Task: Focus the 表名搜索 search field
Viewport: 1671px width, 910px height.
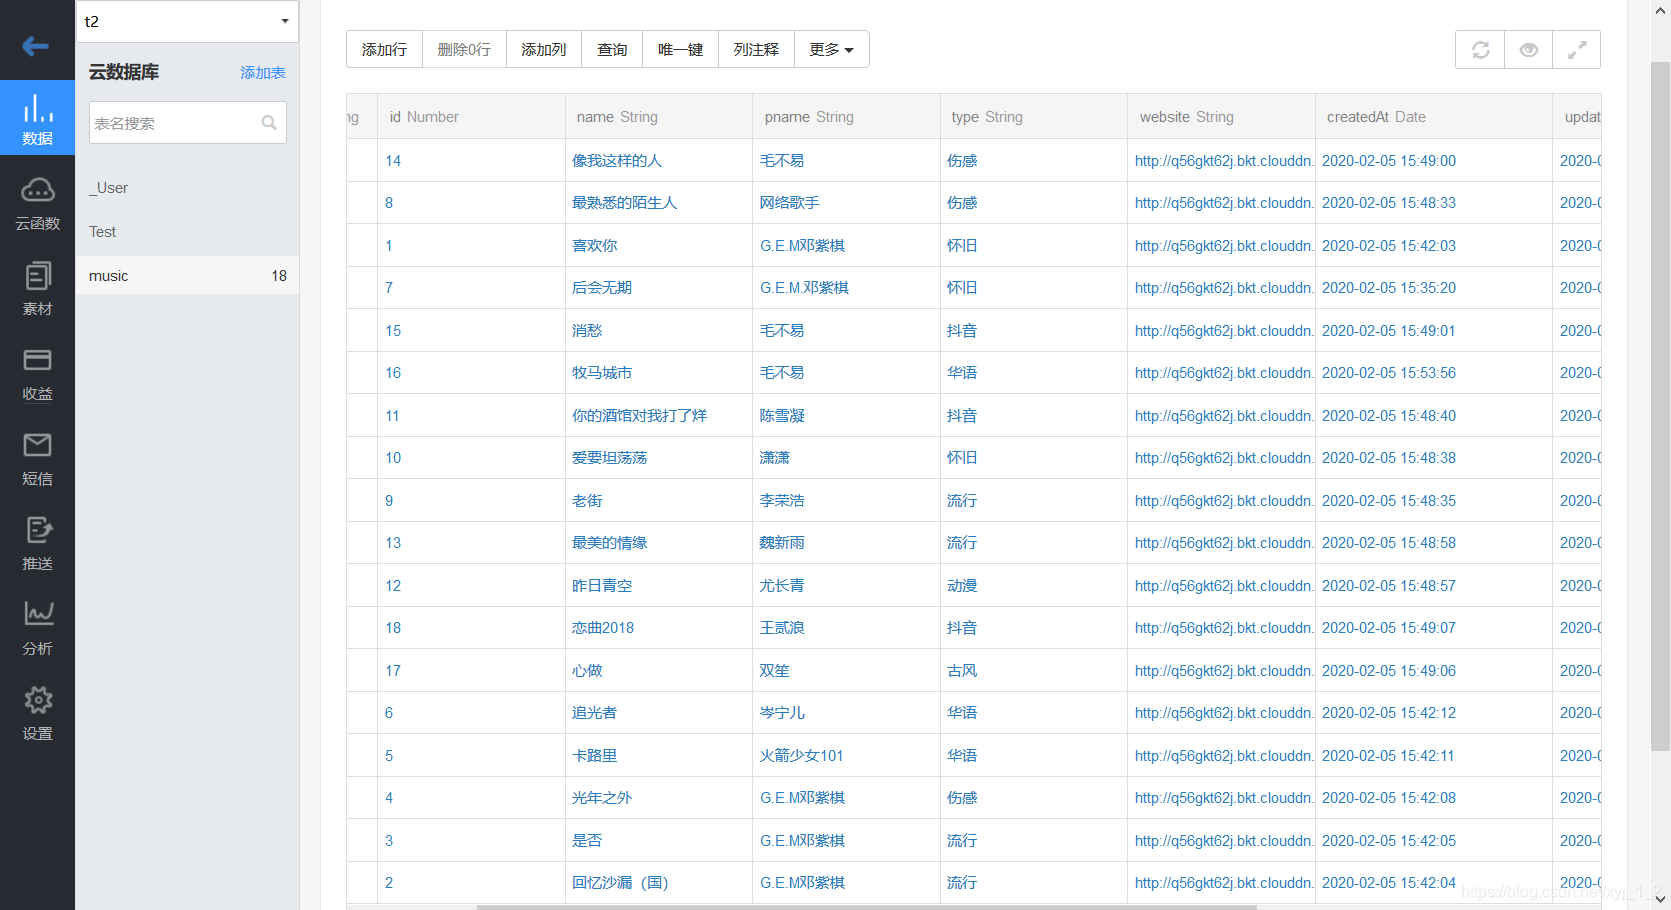Action: 188,123
